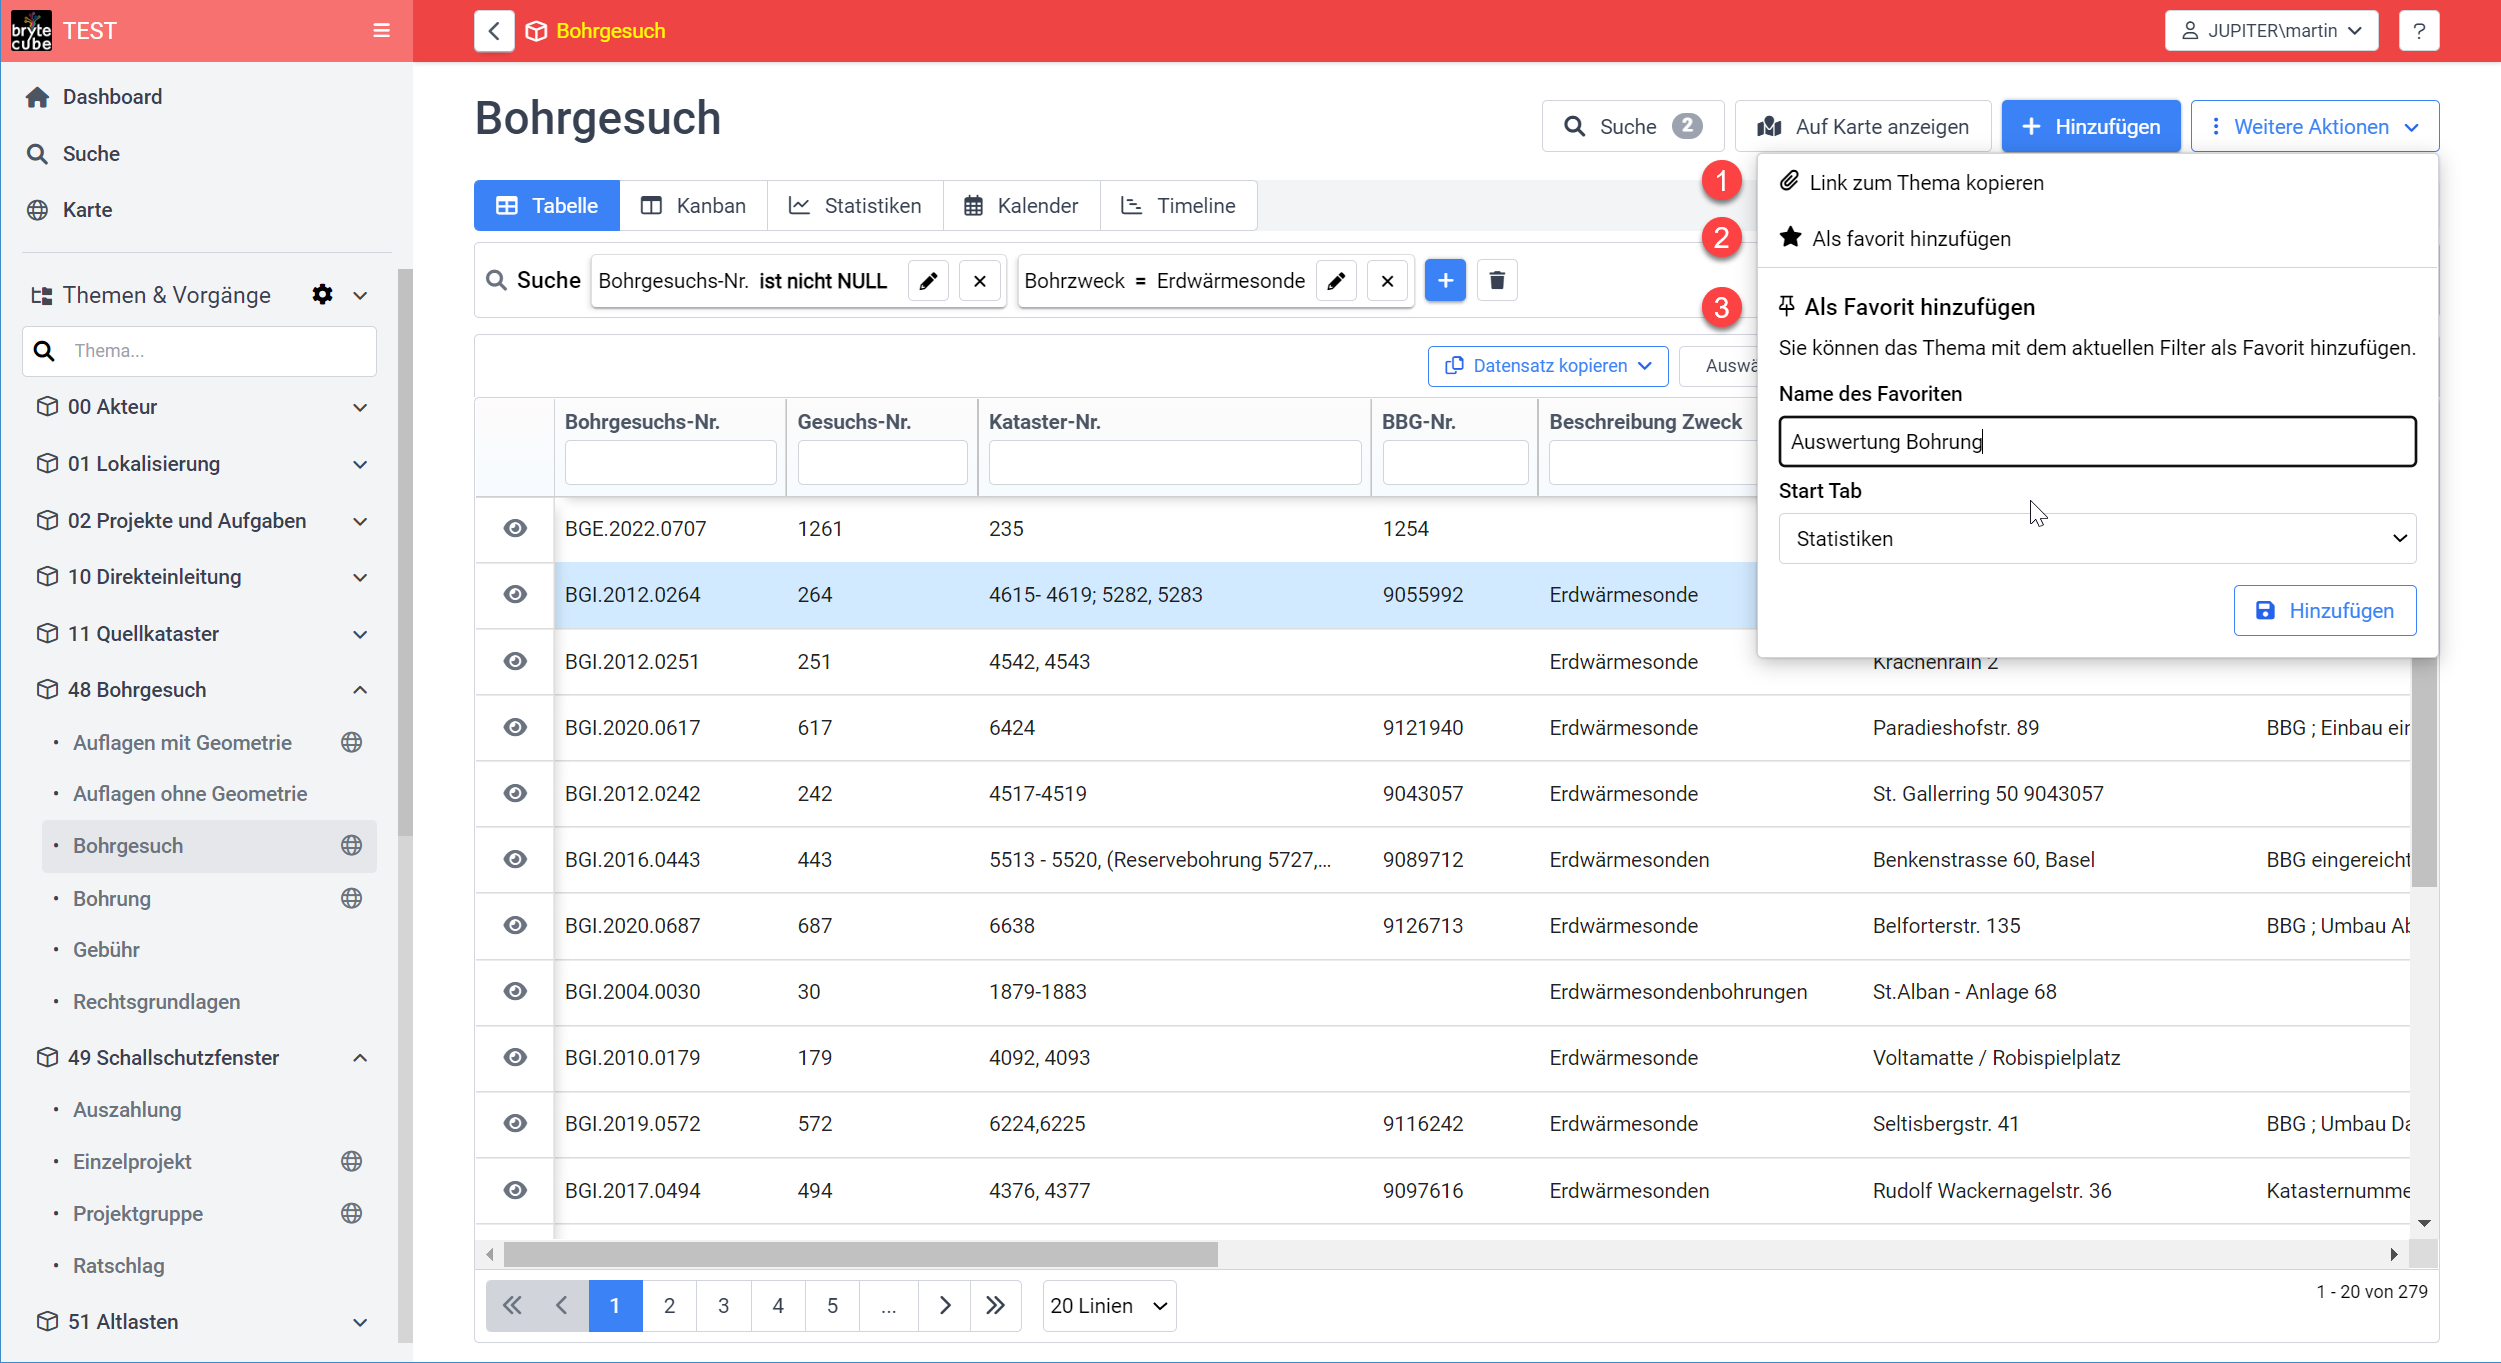Image resolution: width=2501 pixels, height=1363 pixels.
Task: Switch to the Kanban tab
Action: pyautogui.click(x=693, y=206)
